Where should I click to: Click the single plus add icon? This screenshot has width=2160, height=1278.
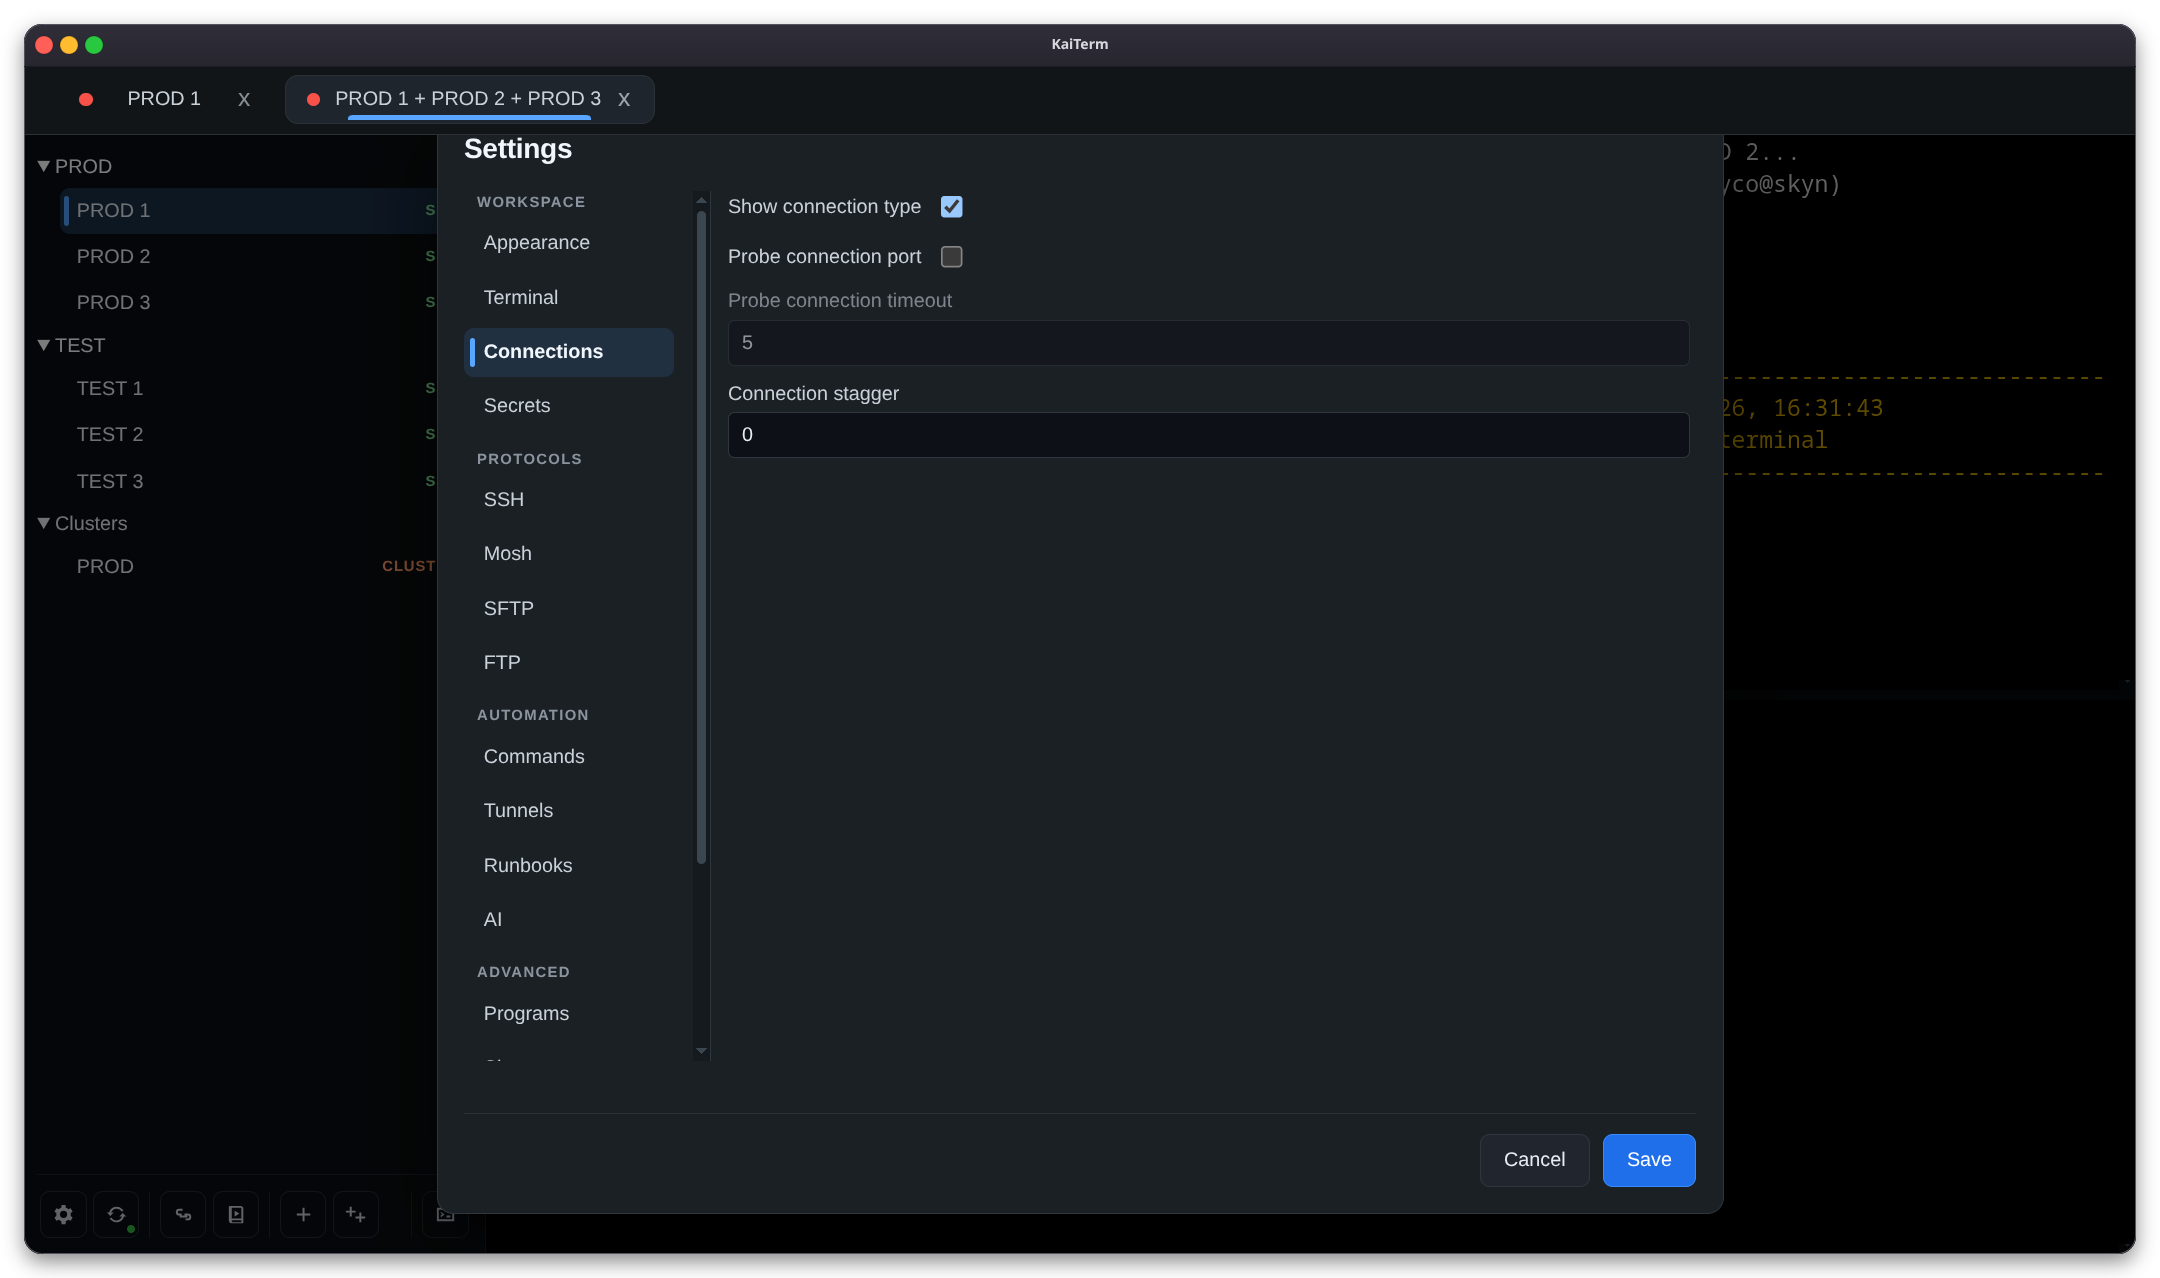(303, 1214)
